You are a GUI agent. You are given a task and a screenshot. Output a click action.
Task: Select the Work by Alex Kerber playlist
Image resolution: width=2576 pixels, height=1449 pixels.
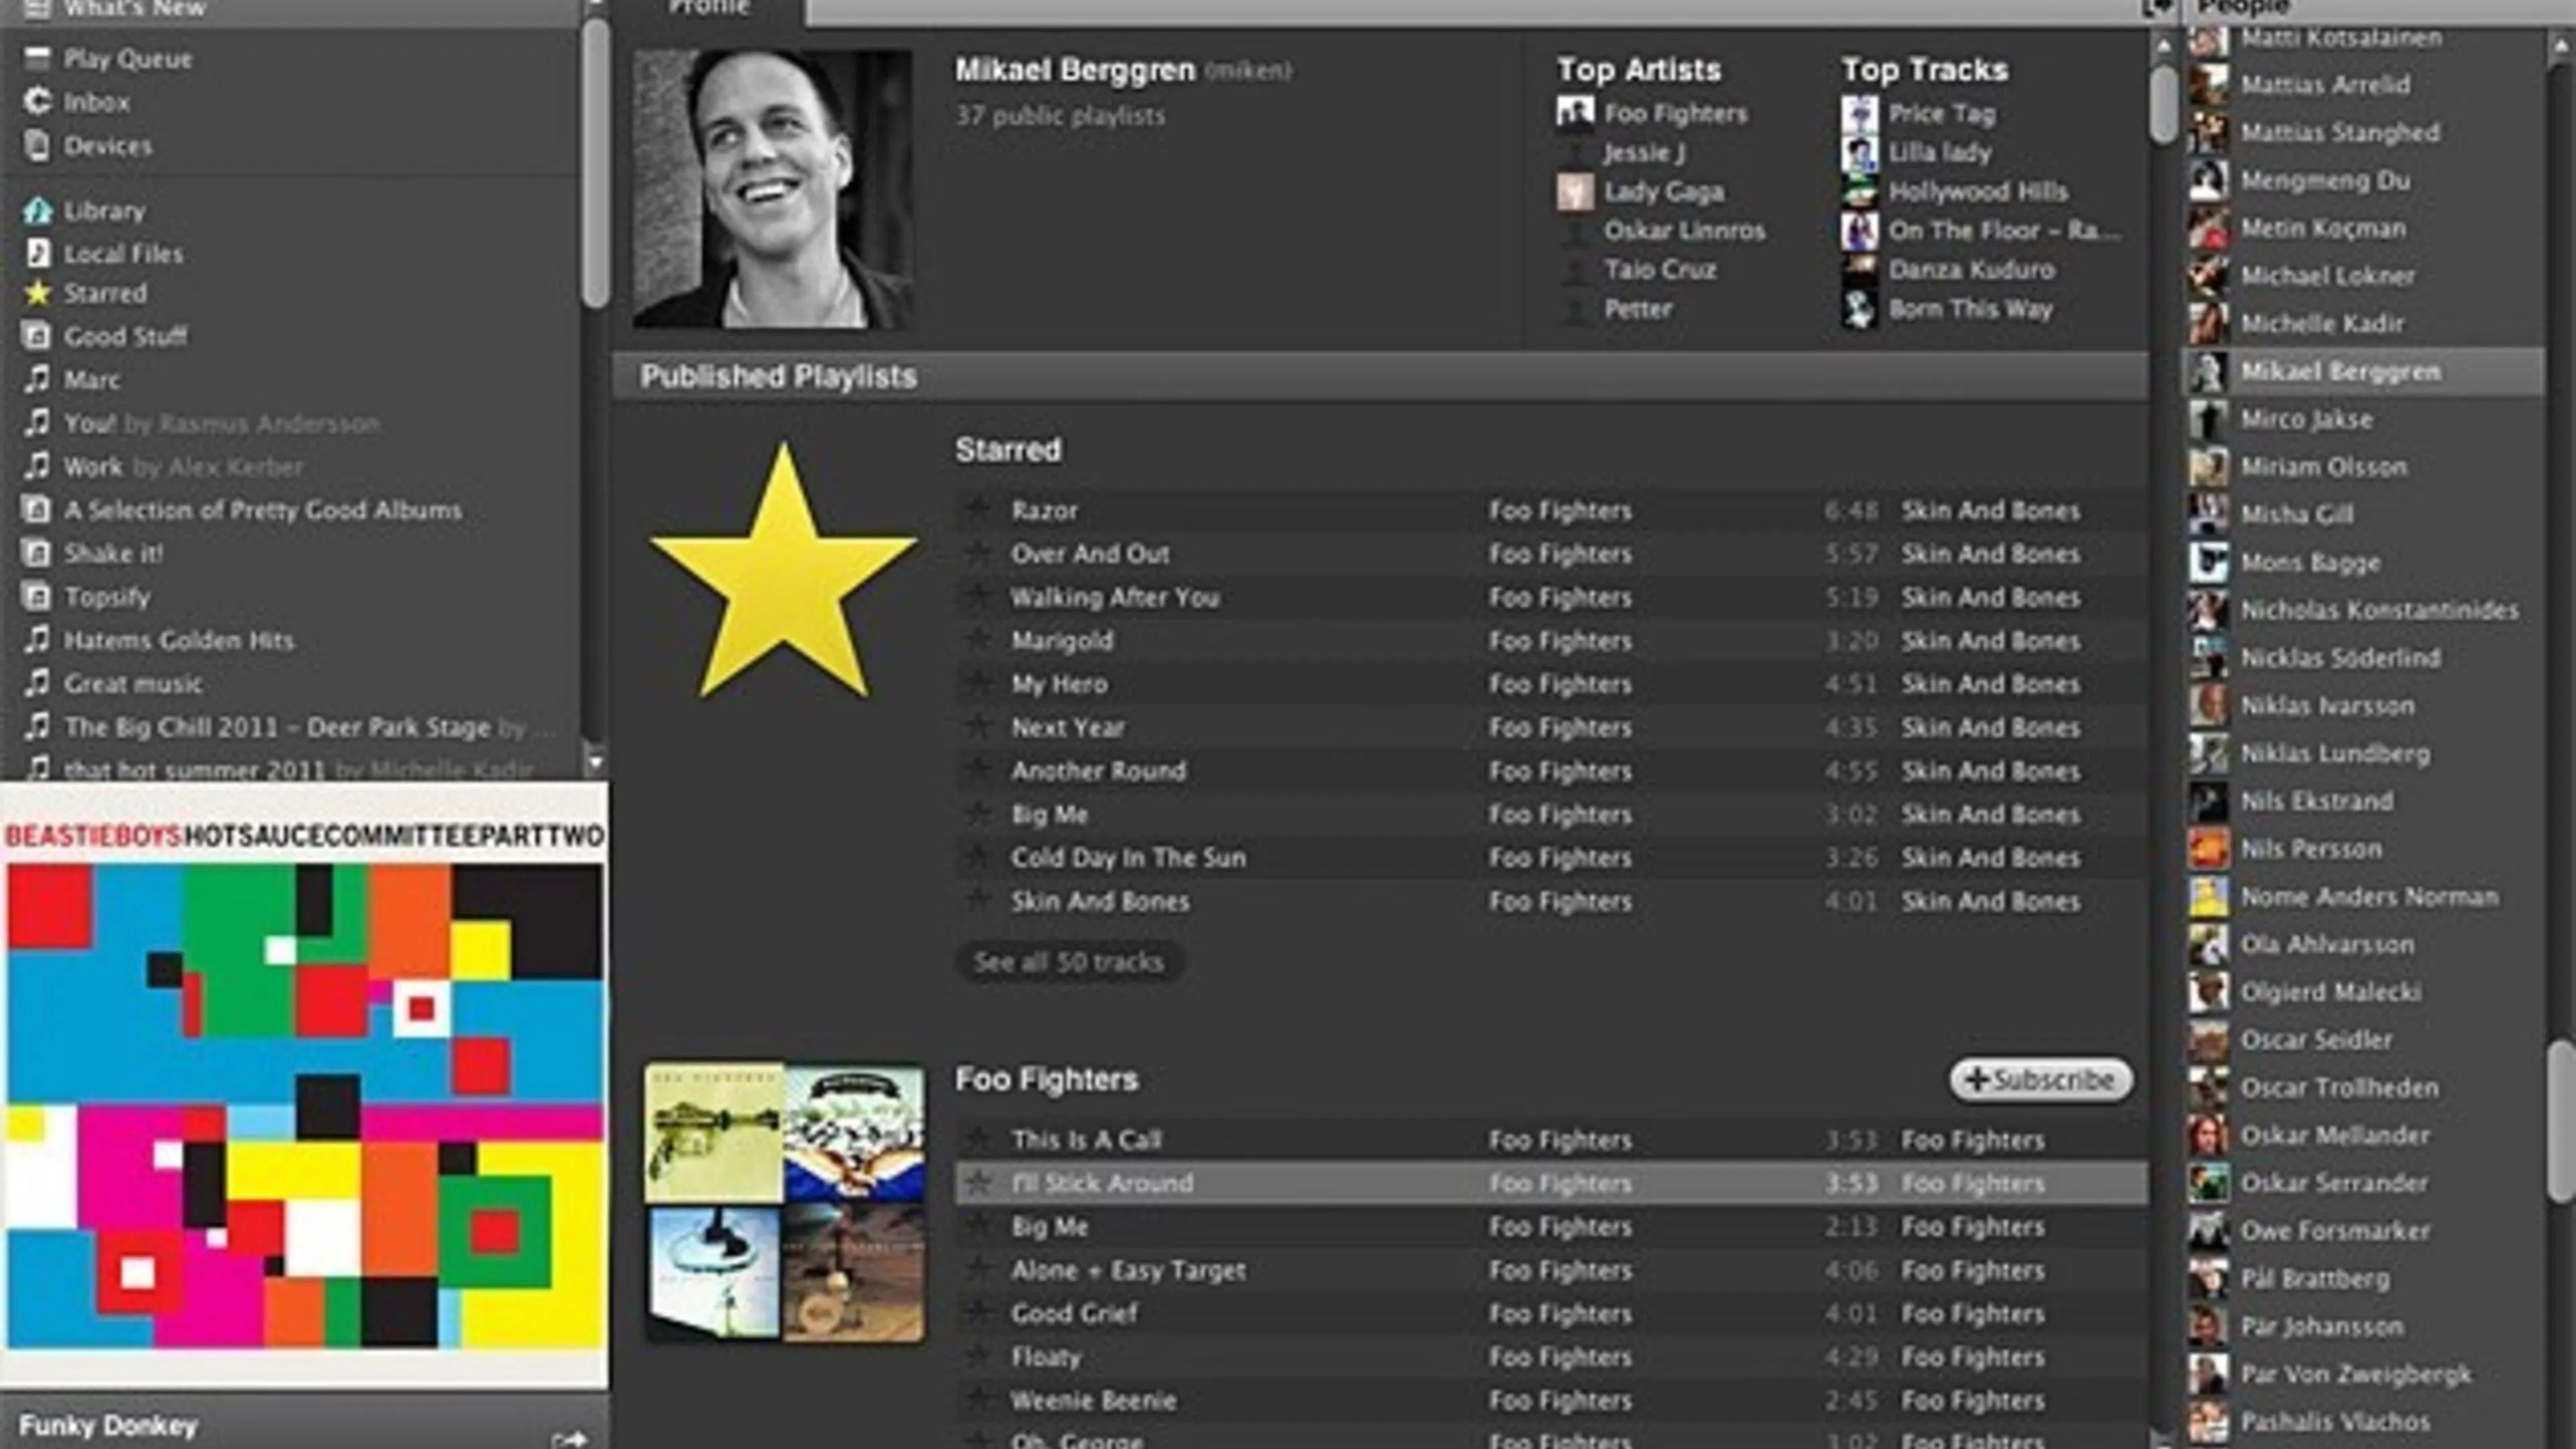click(184, 466)
